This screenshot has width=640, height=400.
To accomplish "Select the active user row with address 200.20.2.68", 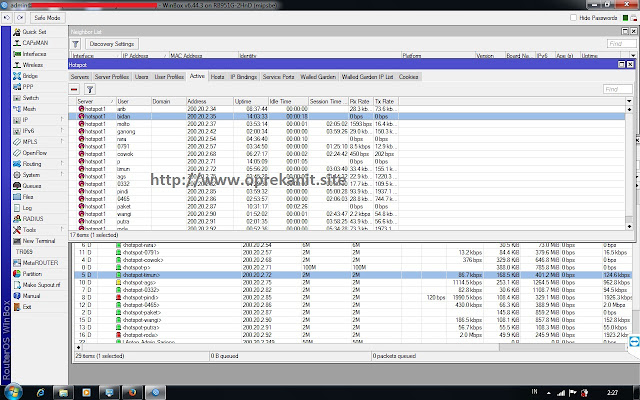I will (x=347, y=154).
